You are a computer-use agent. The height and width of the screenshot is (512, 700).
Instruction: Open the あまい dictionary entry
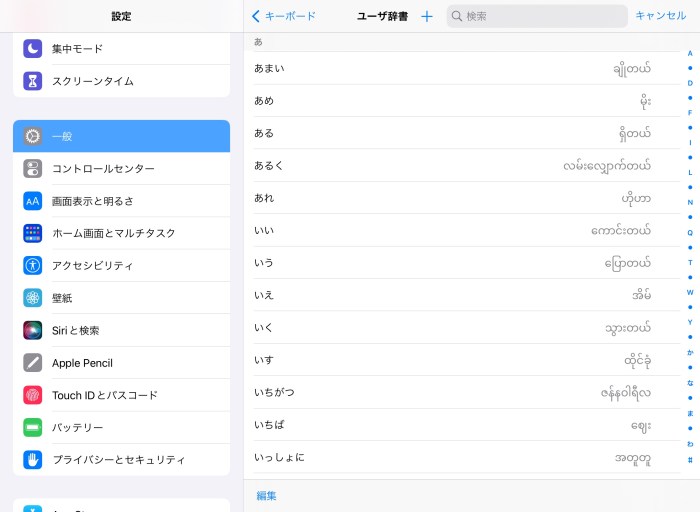(x=452, y=68)
